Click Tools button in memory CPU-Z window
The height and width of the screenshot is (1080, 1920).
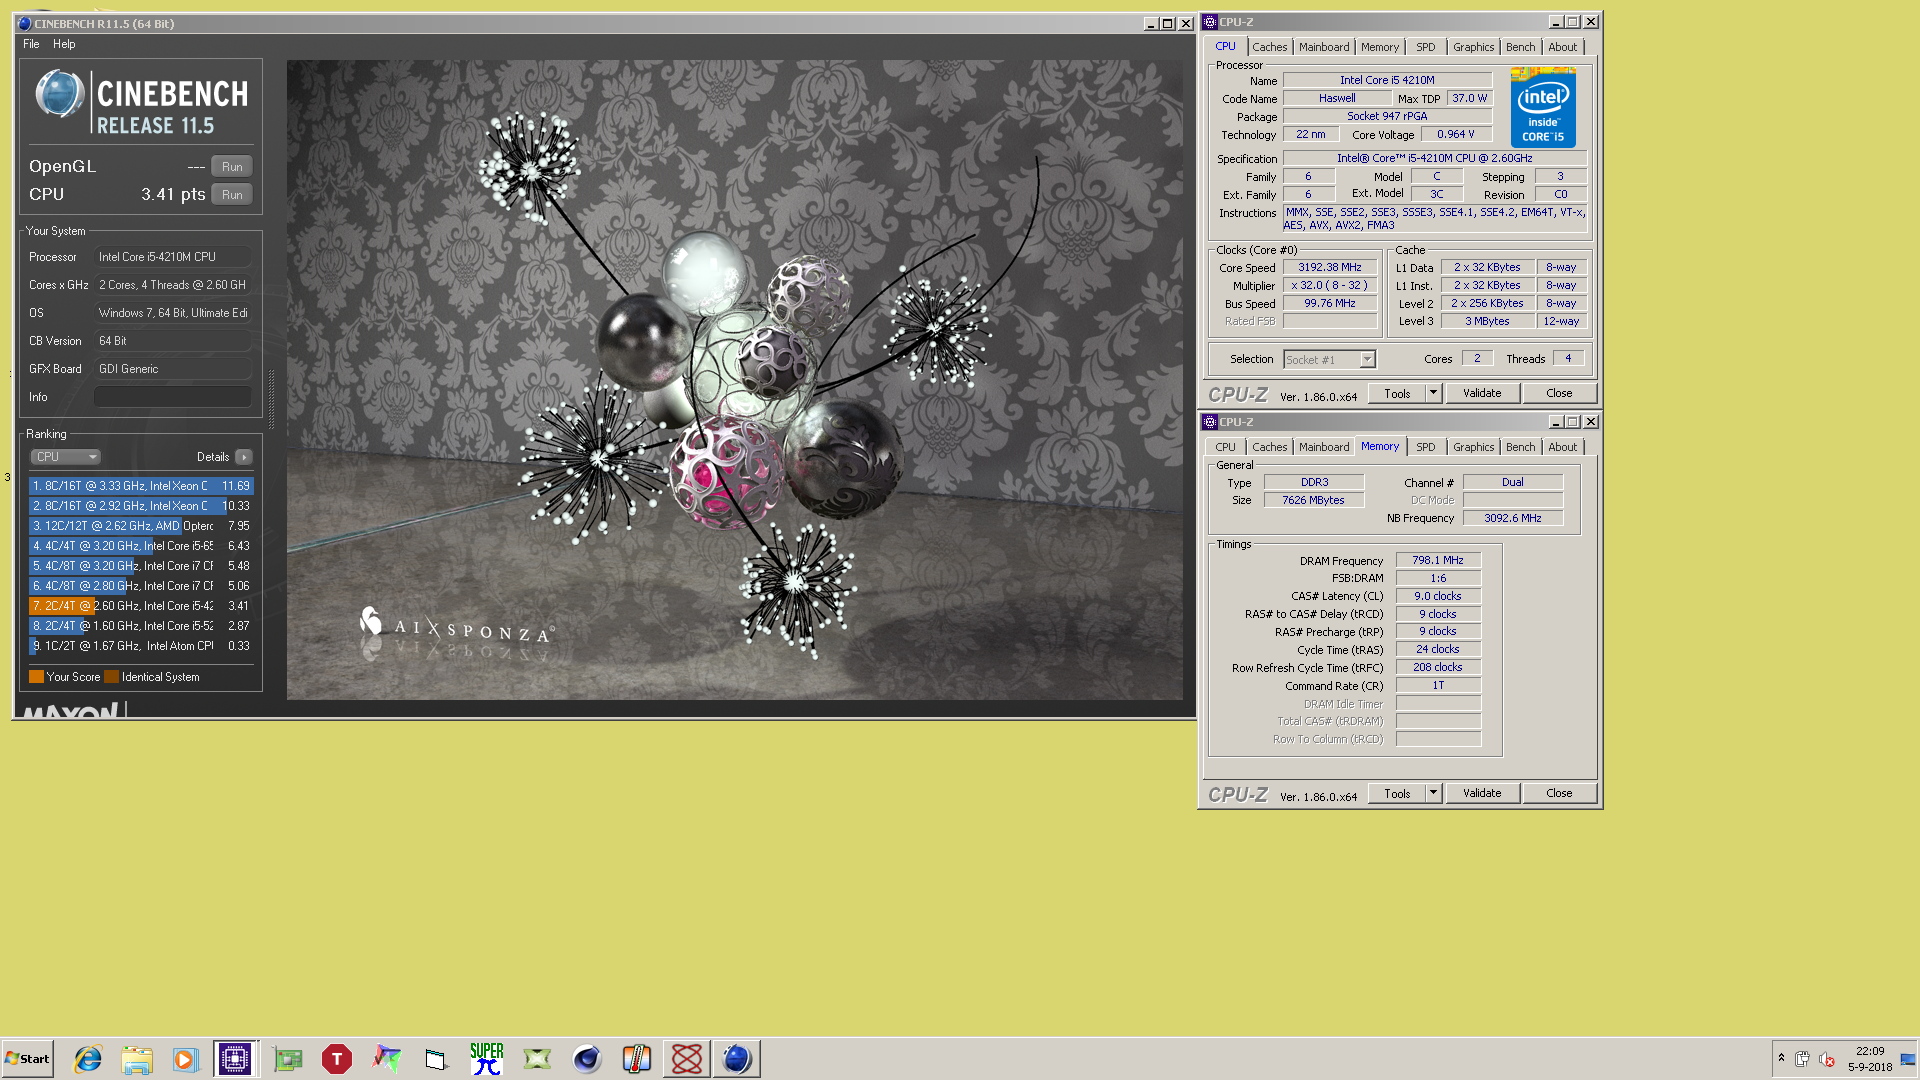(x=1397, y=794)
